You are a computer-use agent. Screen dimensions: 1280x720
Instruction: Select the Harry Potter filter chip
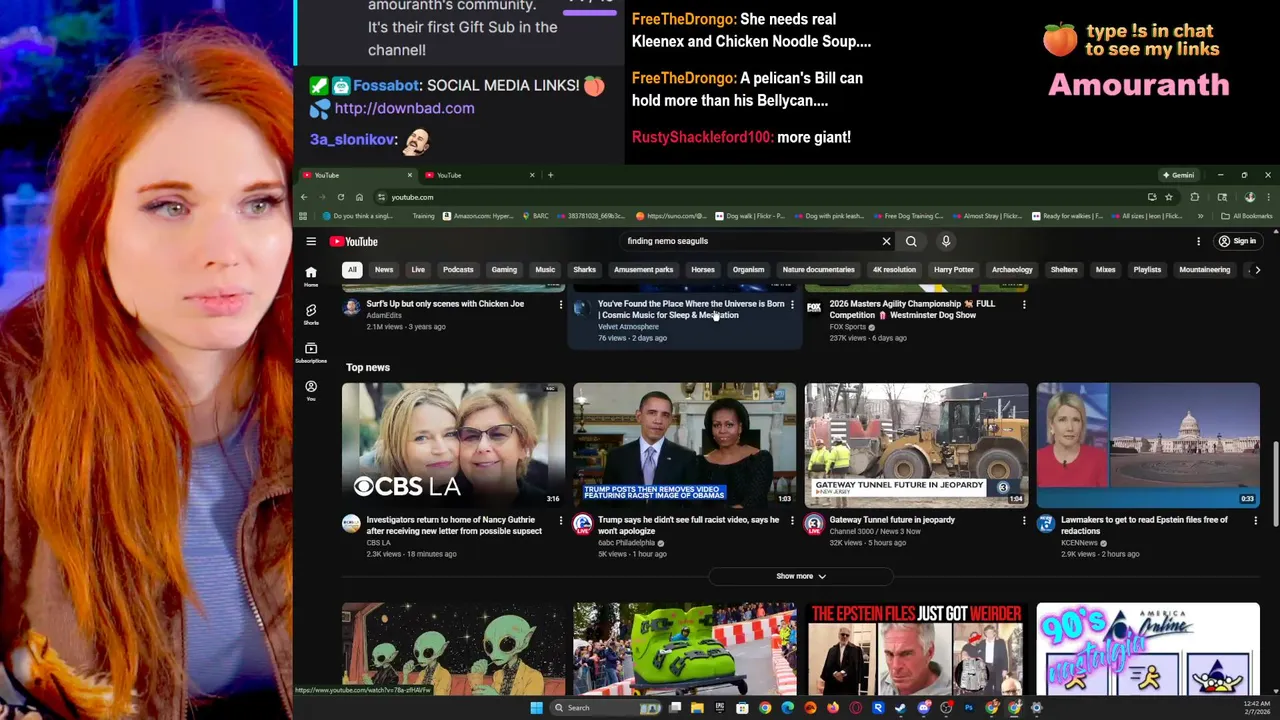coord(953,269)
